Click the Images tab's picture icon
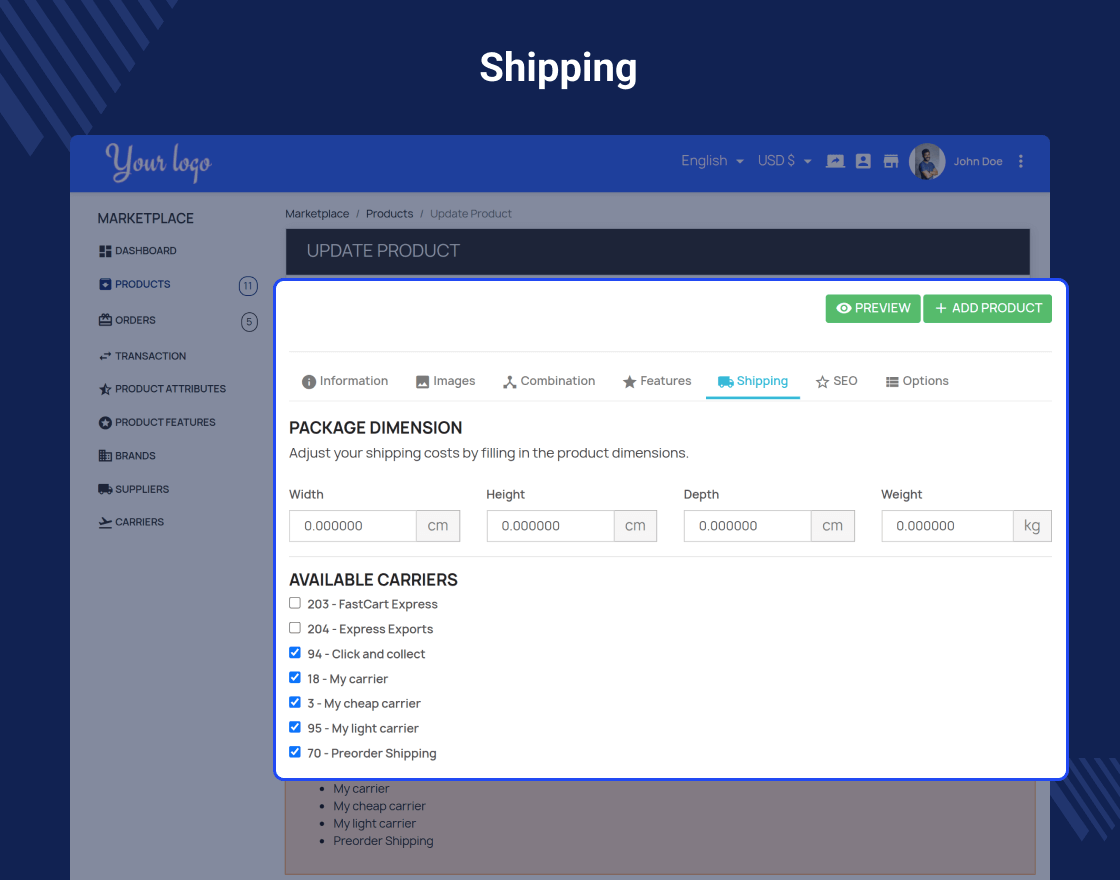Image resolution: width=1120 pixels, height=880 pixels. (x=422, y=382)
